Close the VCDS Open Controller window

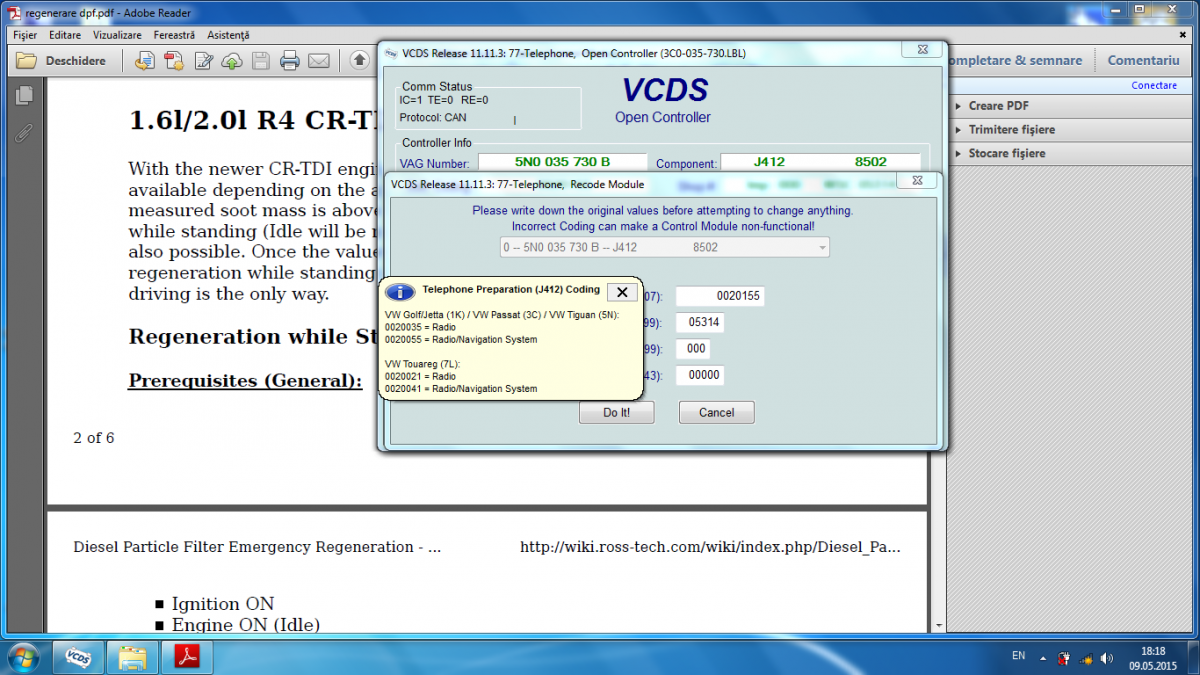tap(921, 50)
